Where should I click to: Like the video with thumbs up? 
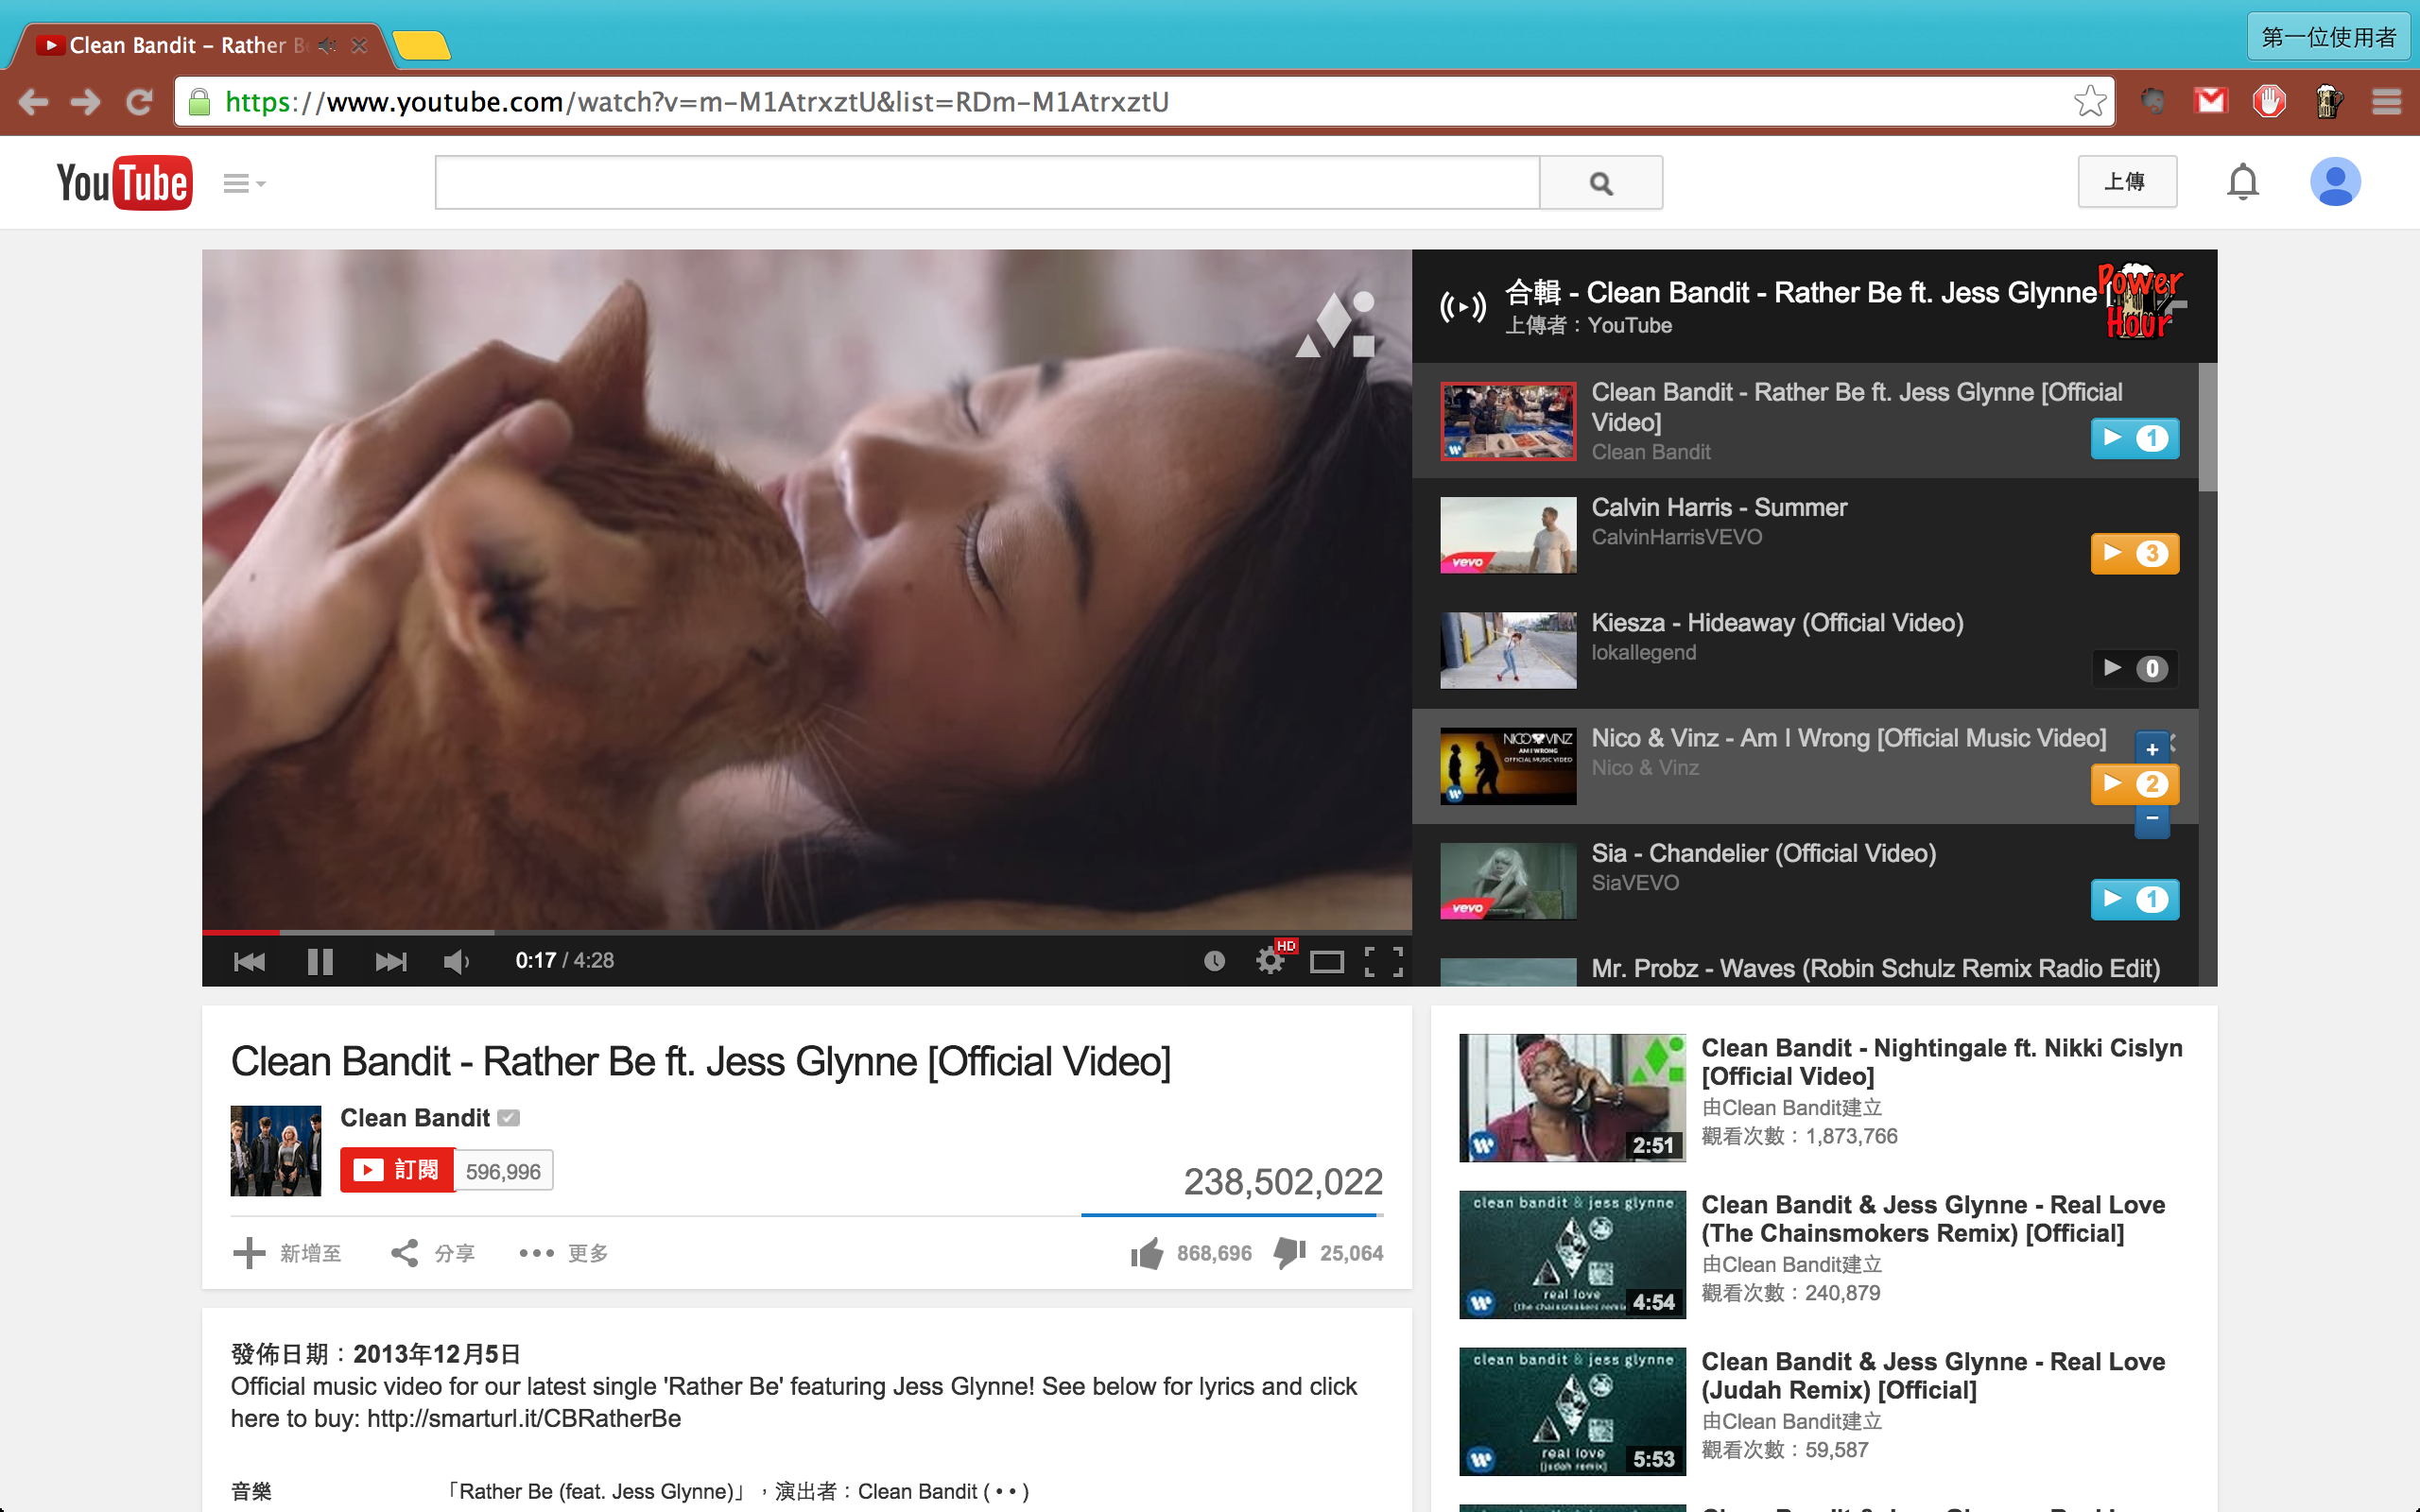[x=1147, y=1253]
